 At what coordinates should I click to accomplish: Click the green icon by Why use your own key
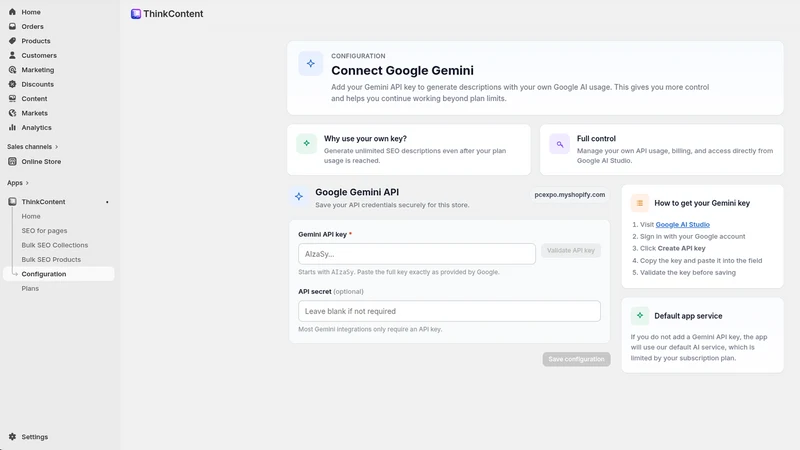click(307, 143)
